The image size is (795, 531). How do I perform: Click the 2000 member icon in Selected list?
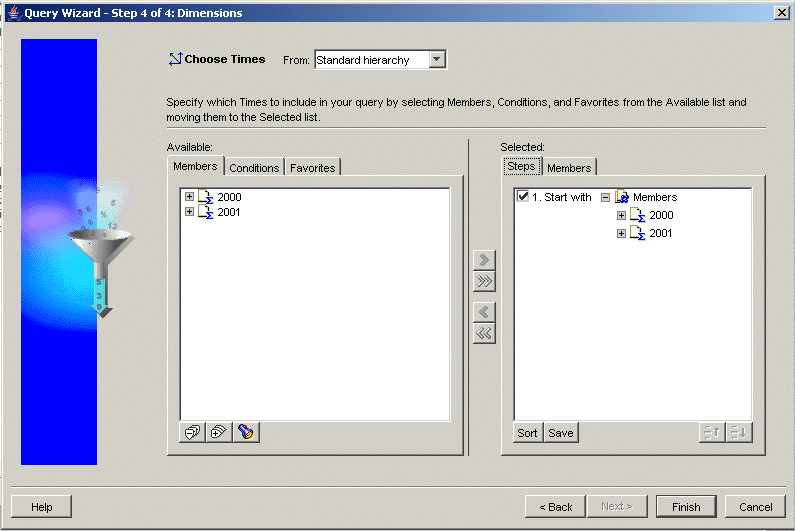click(637, 215)
